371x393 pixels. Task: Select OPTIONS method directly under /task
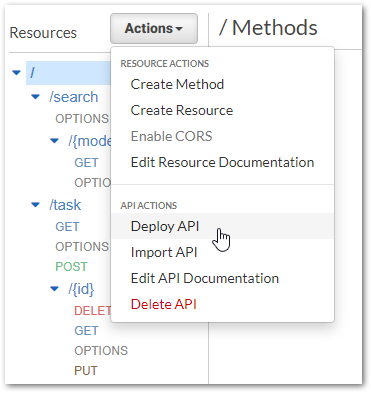tap(82, 247)
